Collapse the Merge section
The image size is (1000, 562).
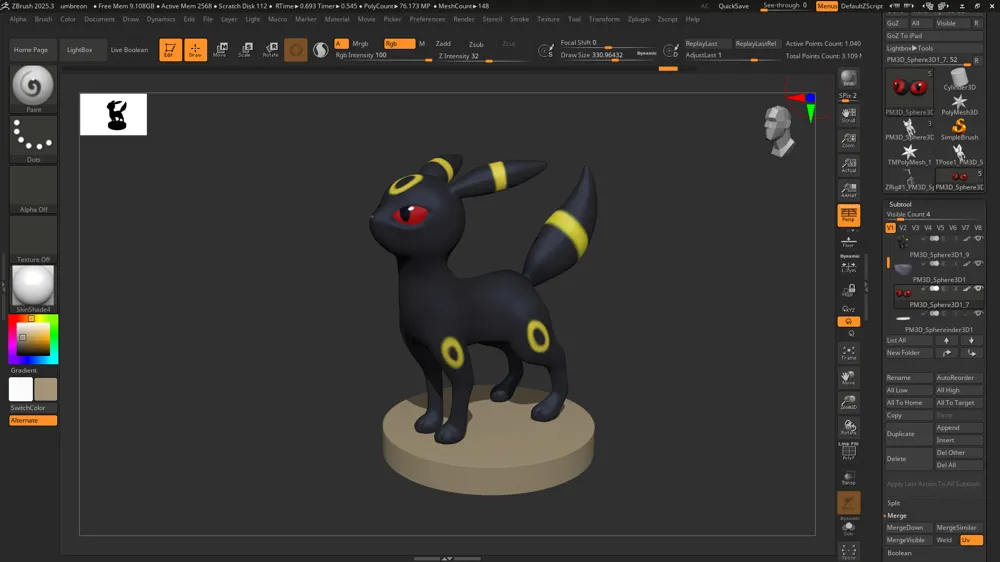tap(897, 515)
